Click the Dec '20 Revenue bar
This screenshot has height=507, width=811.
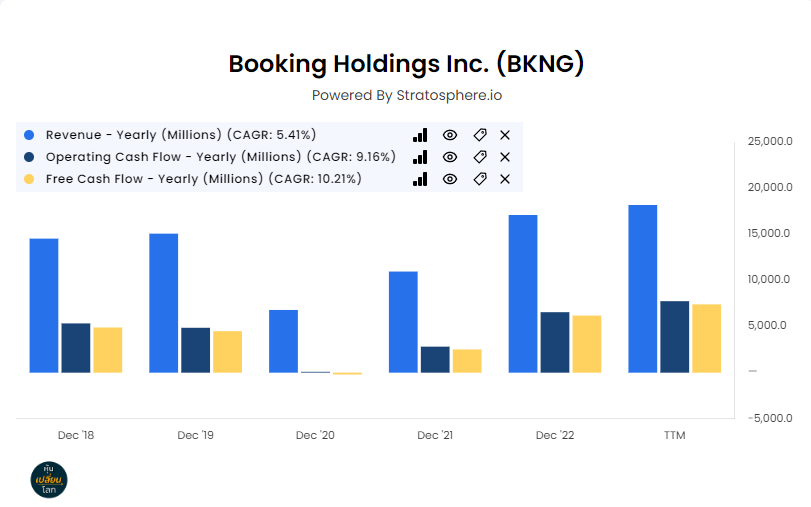tap(283, 341)
